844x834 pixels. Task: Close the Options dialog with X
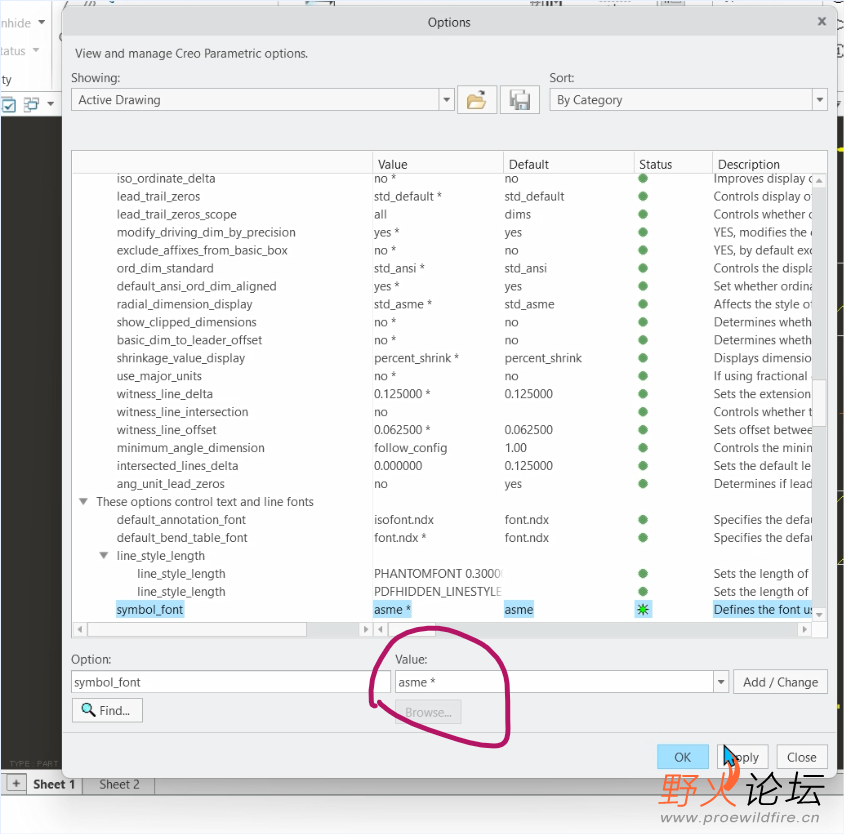click(x=821, y=22)
